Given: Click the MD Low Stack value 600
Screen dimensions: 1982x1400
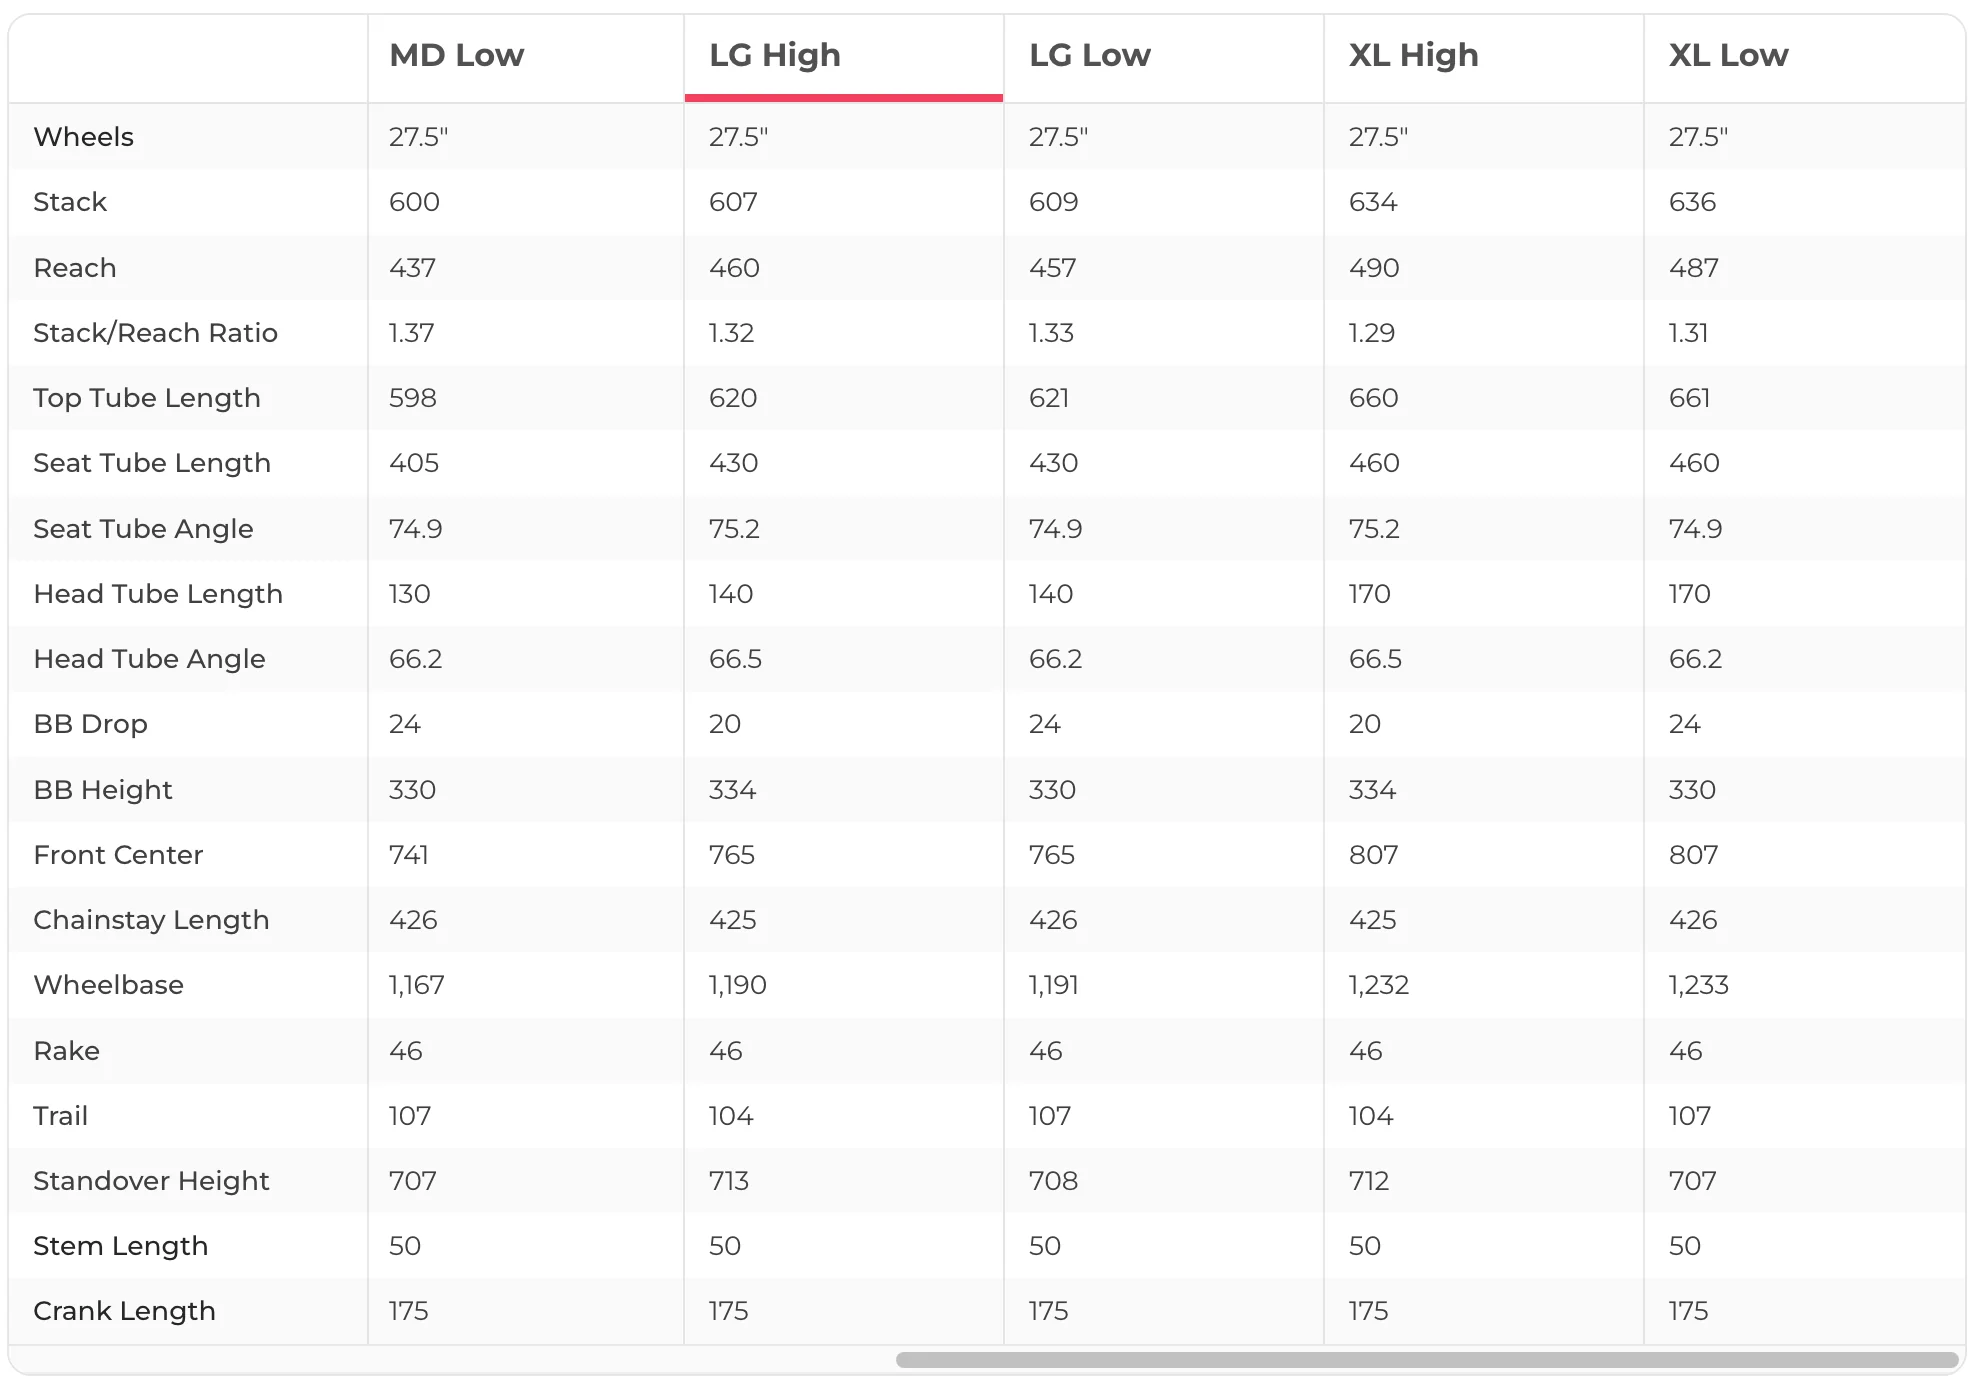Looking at the screenshot, I should (x=414, y=202).
